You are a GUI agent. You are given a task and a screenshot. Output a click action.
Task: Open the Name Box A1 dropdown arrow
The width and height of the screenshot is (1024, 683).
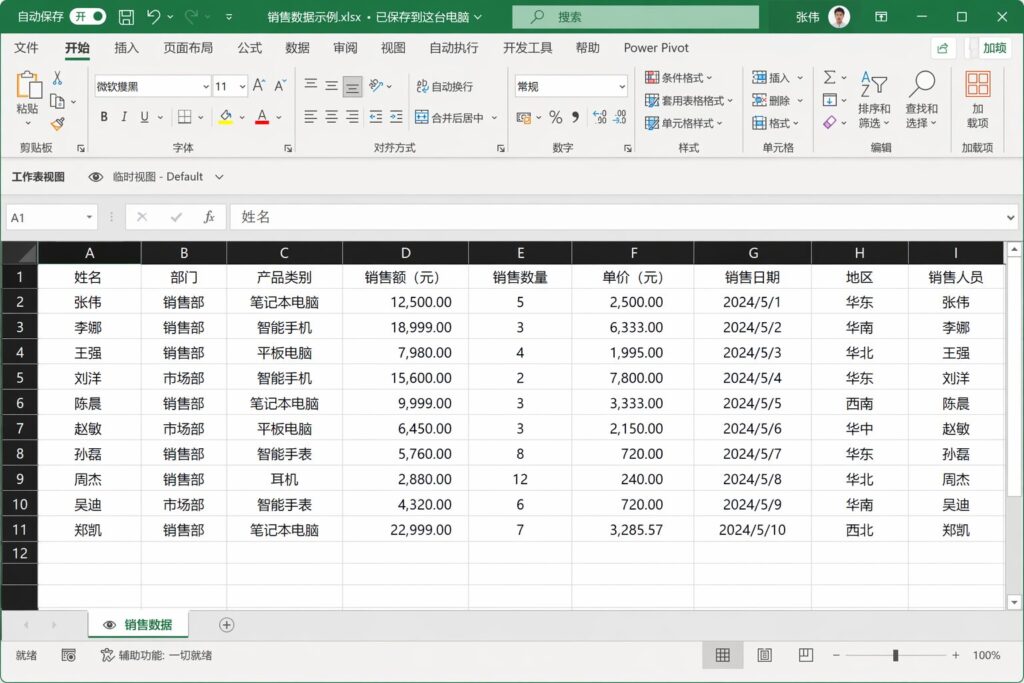coord(89,217)
